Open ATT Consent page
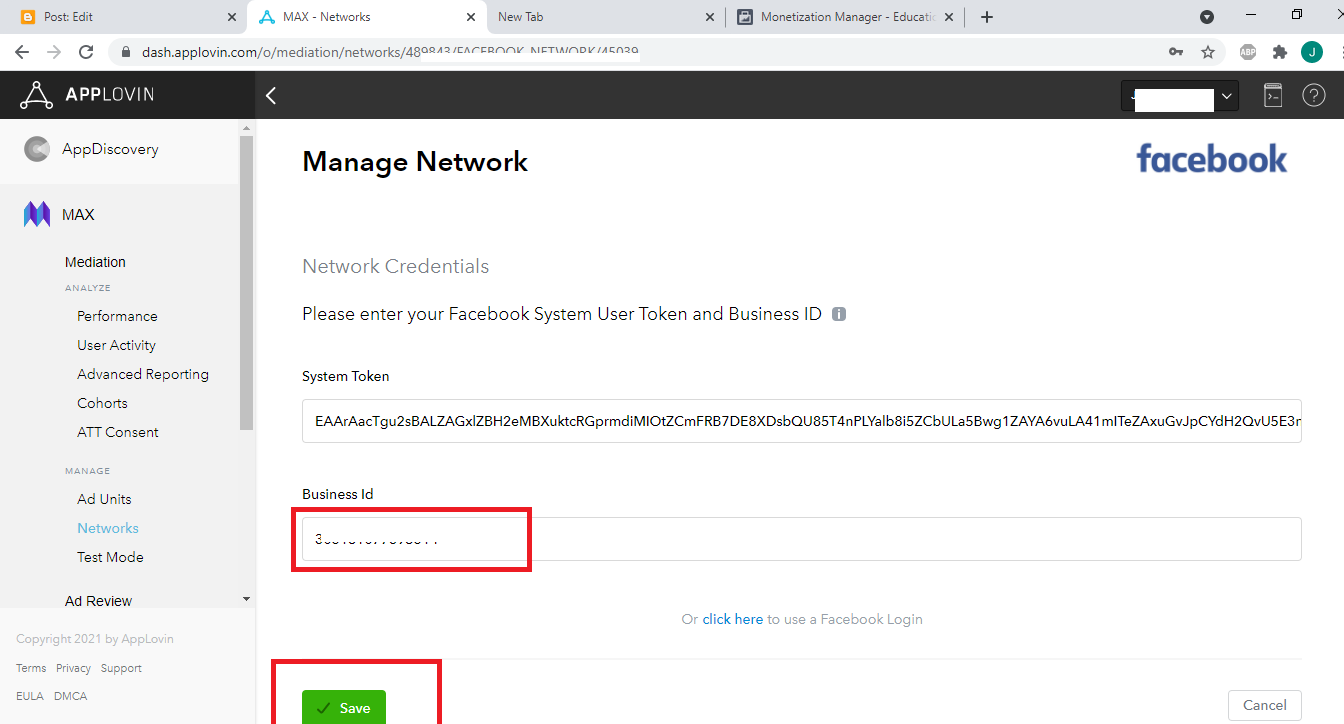 (118, 432)
